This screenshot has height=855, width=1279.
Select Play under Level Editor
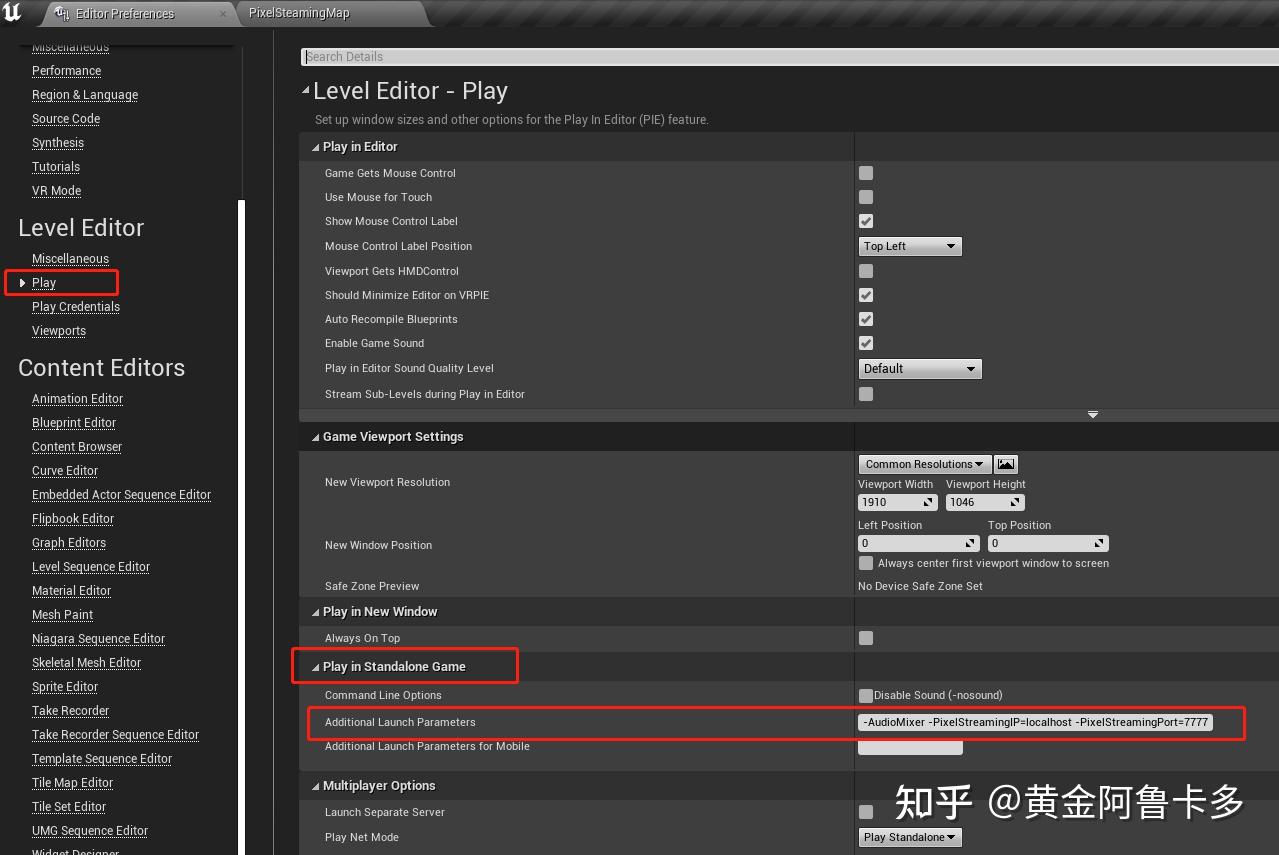[44, 282]
